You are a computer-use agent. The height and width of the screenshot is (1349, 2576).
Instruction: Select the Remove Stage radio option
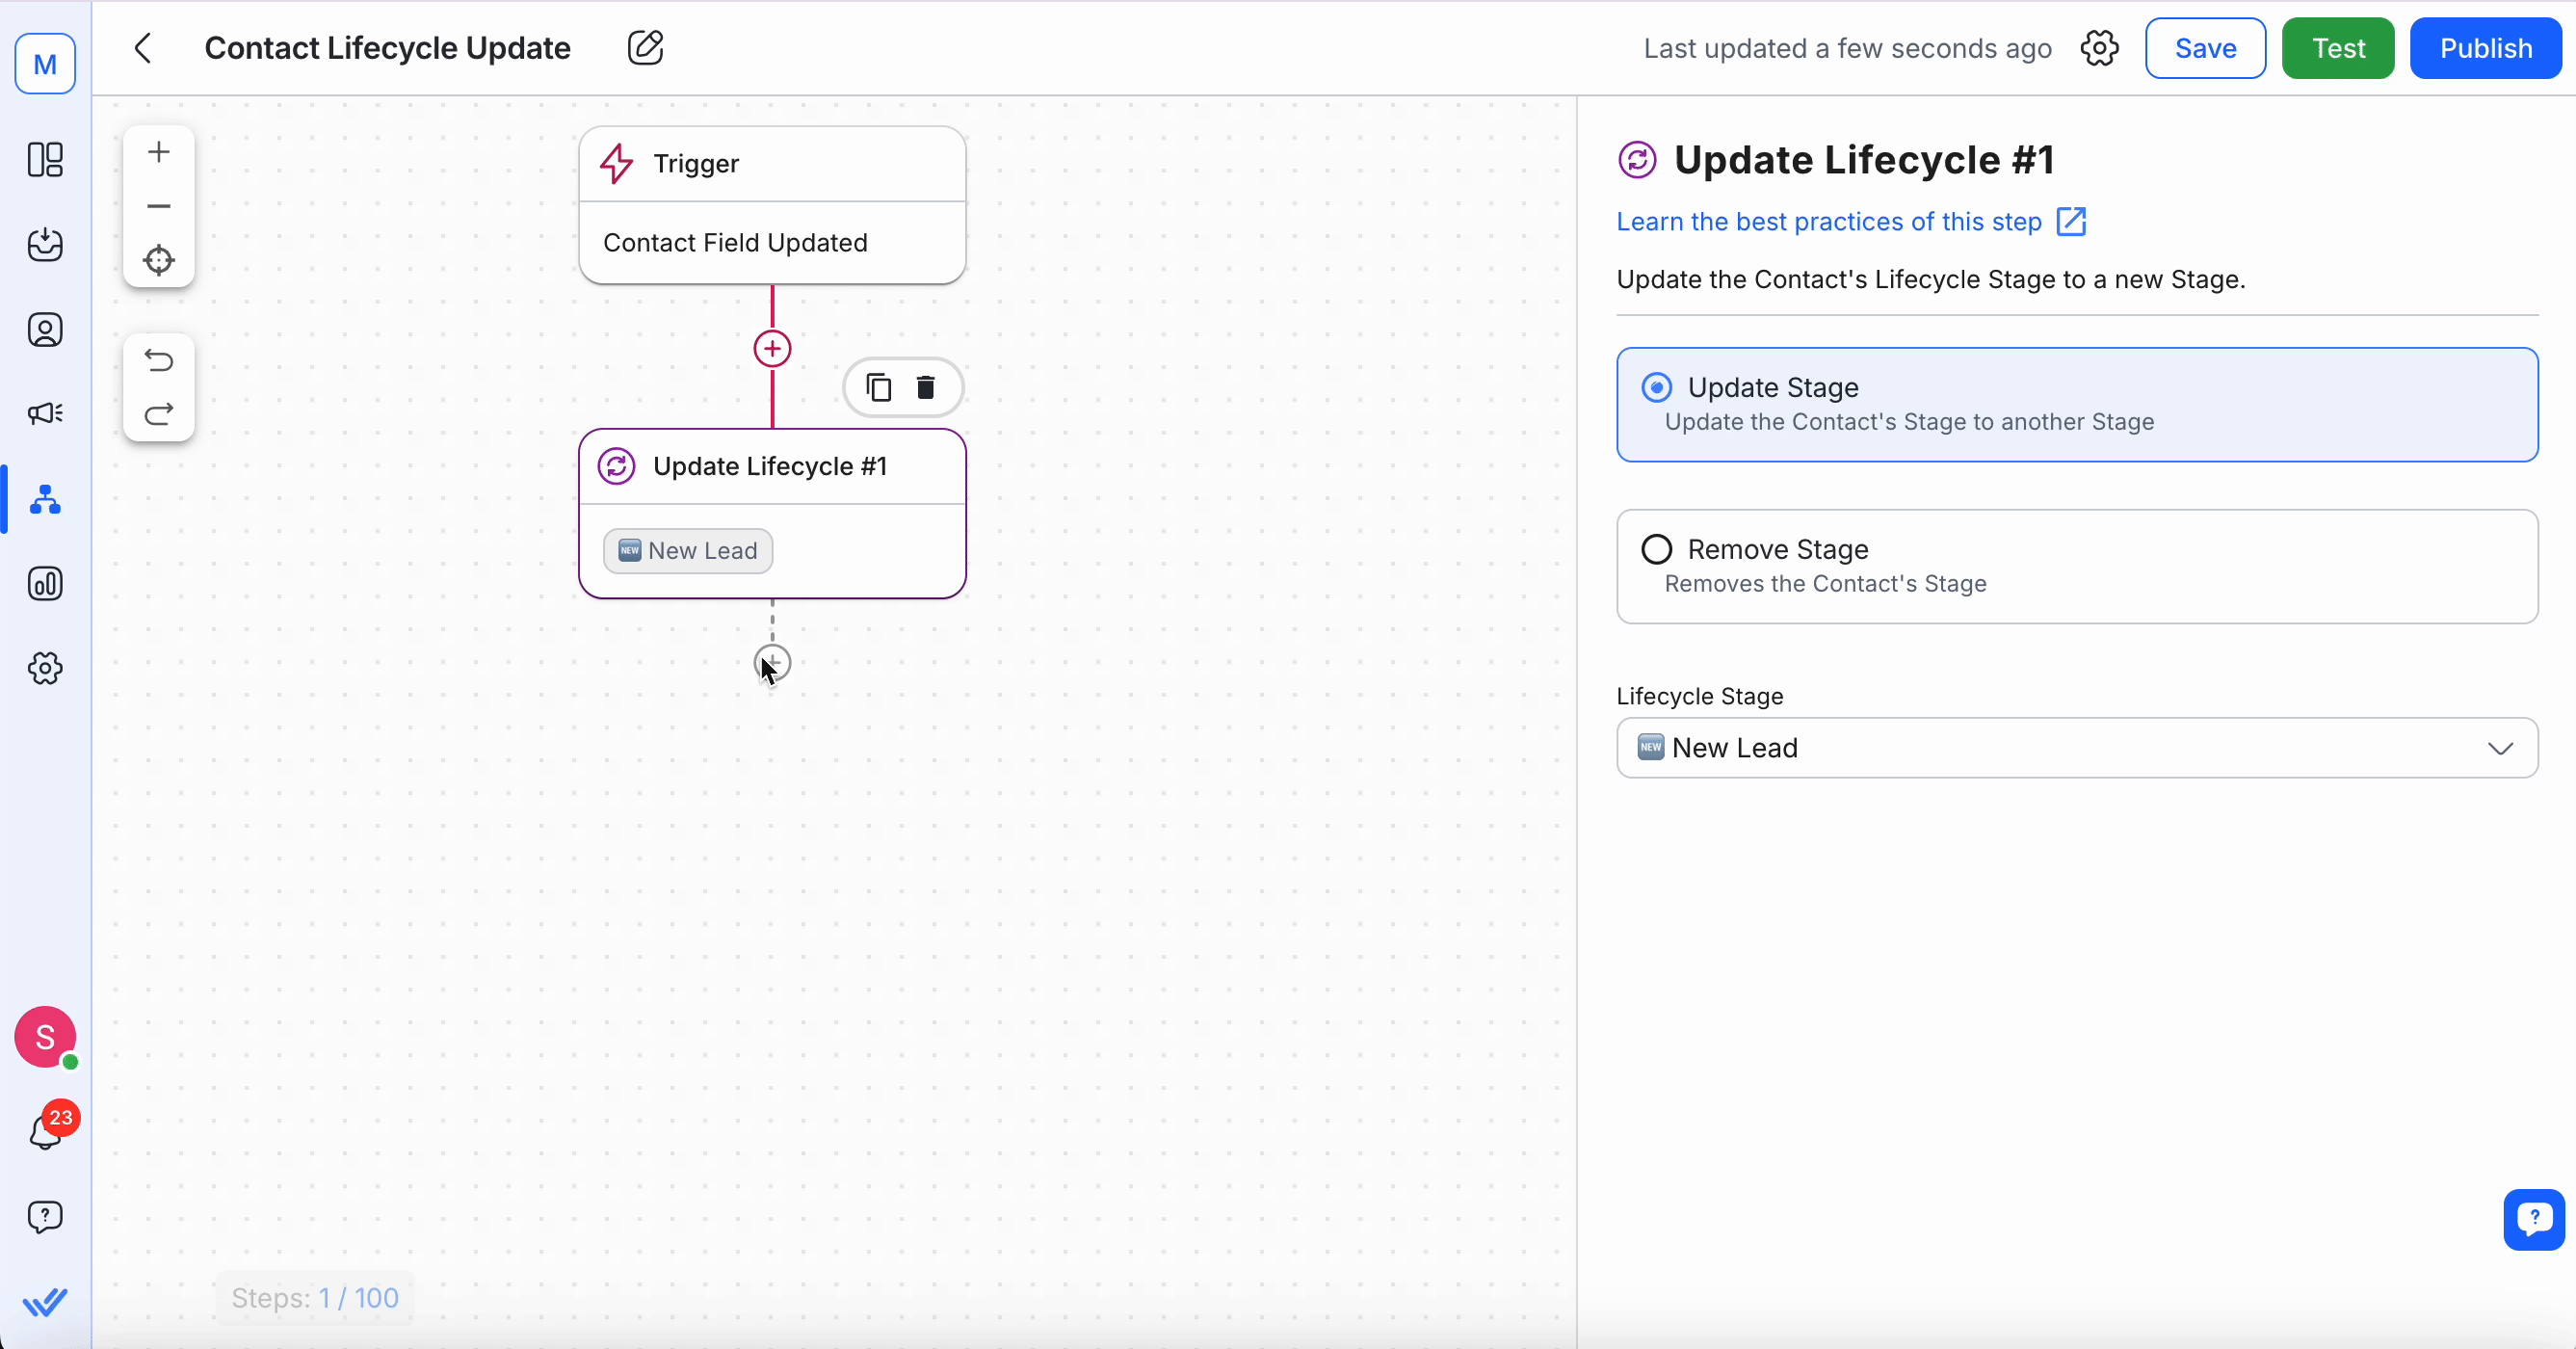tap(1657, 549)
